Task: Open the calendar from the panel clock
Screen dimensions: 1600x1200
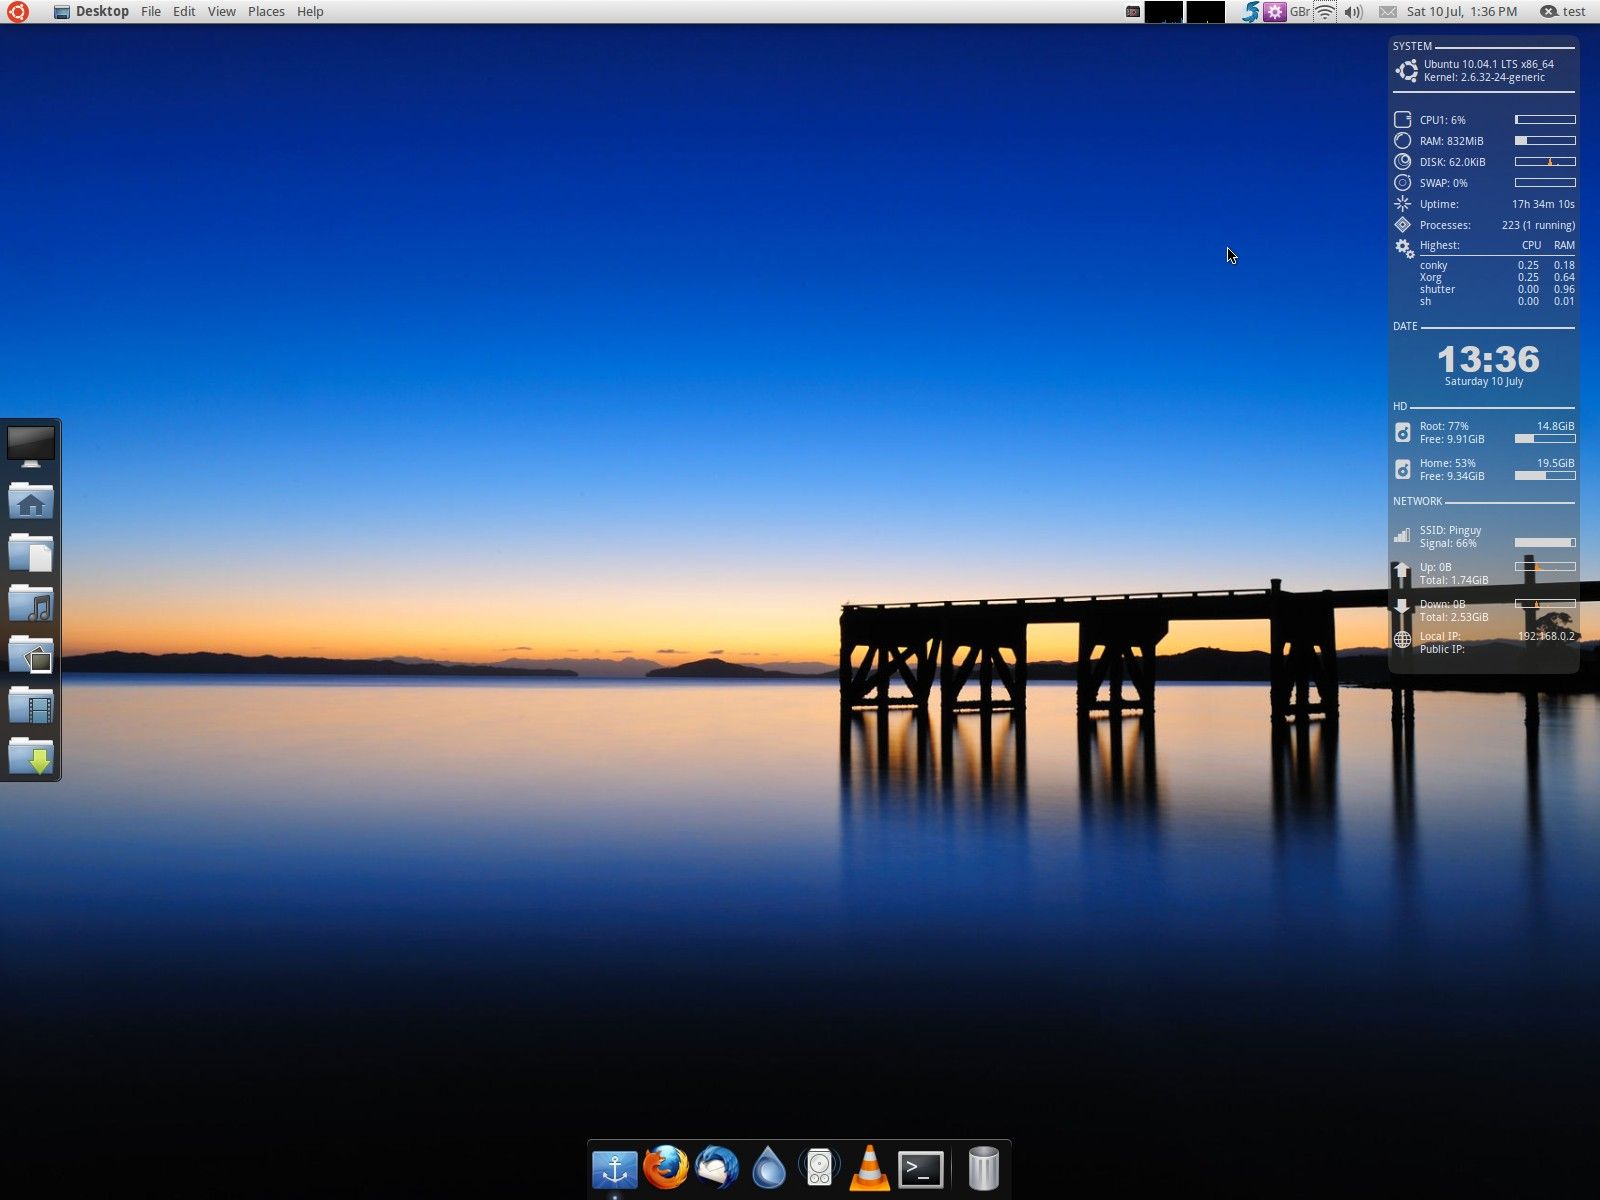Action: [x=1461, y=12]
